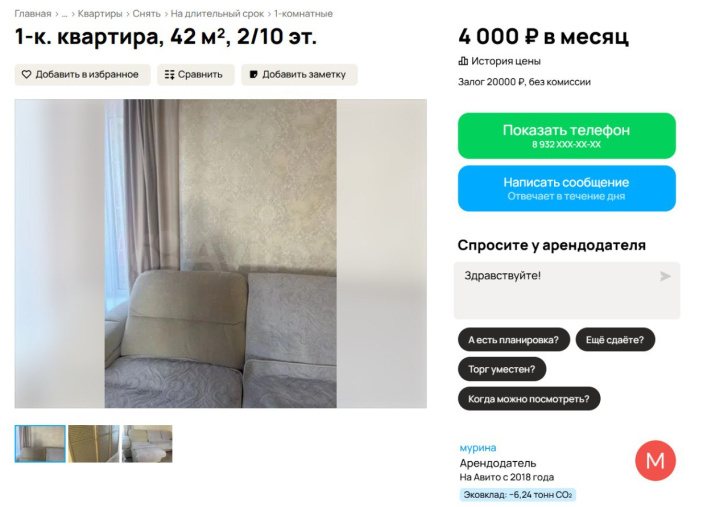Open the мурина seller profile link

(x=478, y=448)
